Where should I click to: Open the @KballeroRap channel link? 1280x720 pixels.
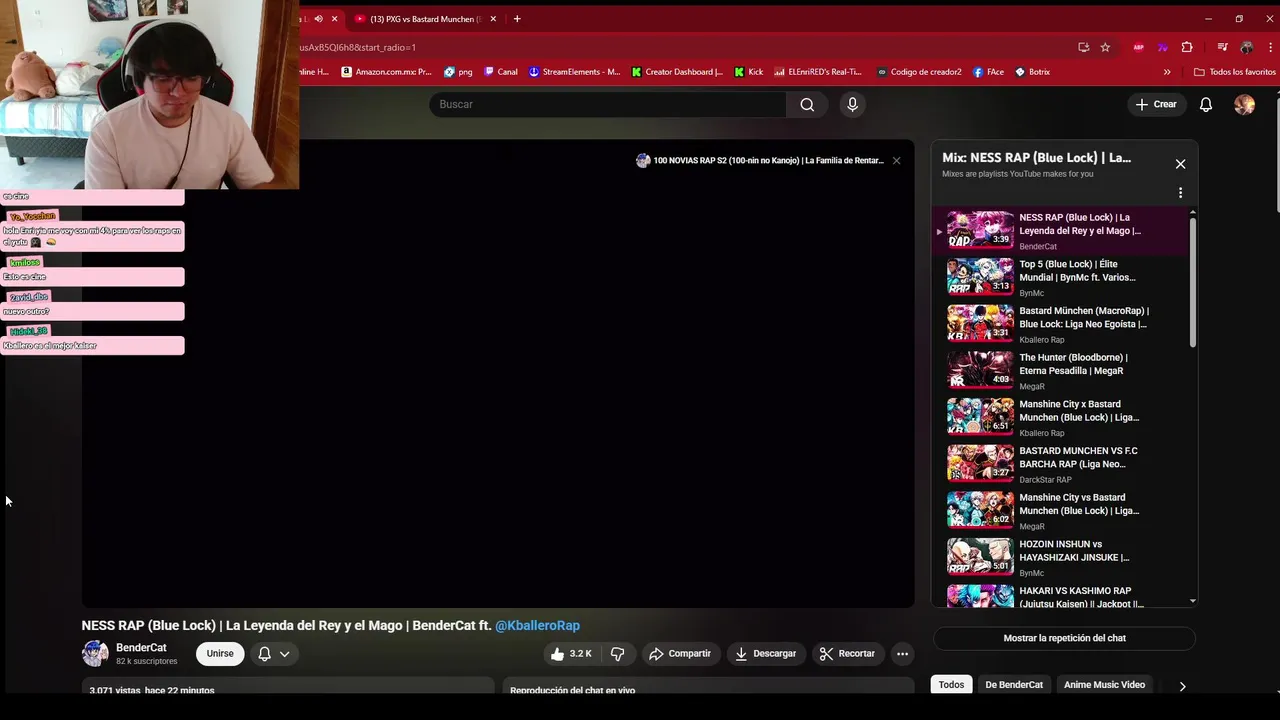coord(537,626)
